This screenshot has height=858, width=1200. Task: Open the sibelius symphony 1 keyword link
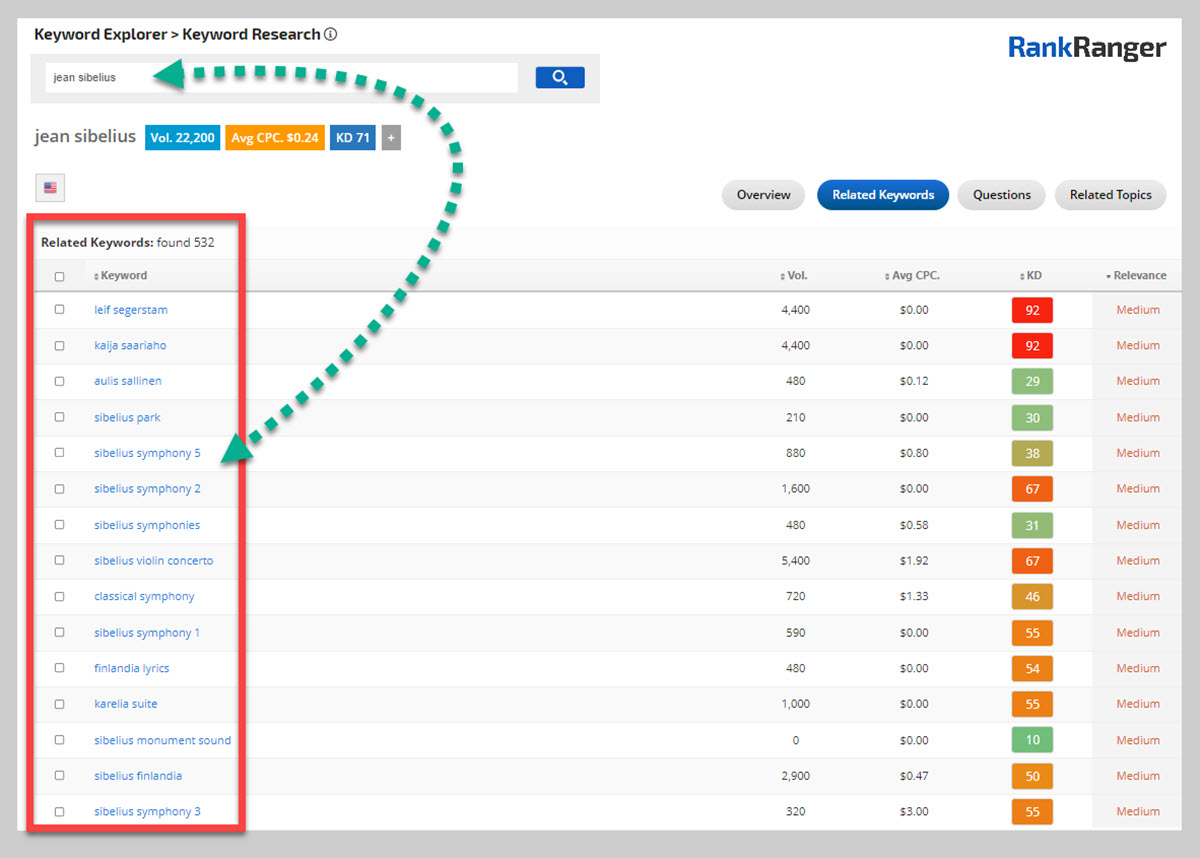pos(147,632)
